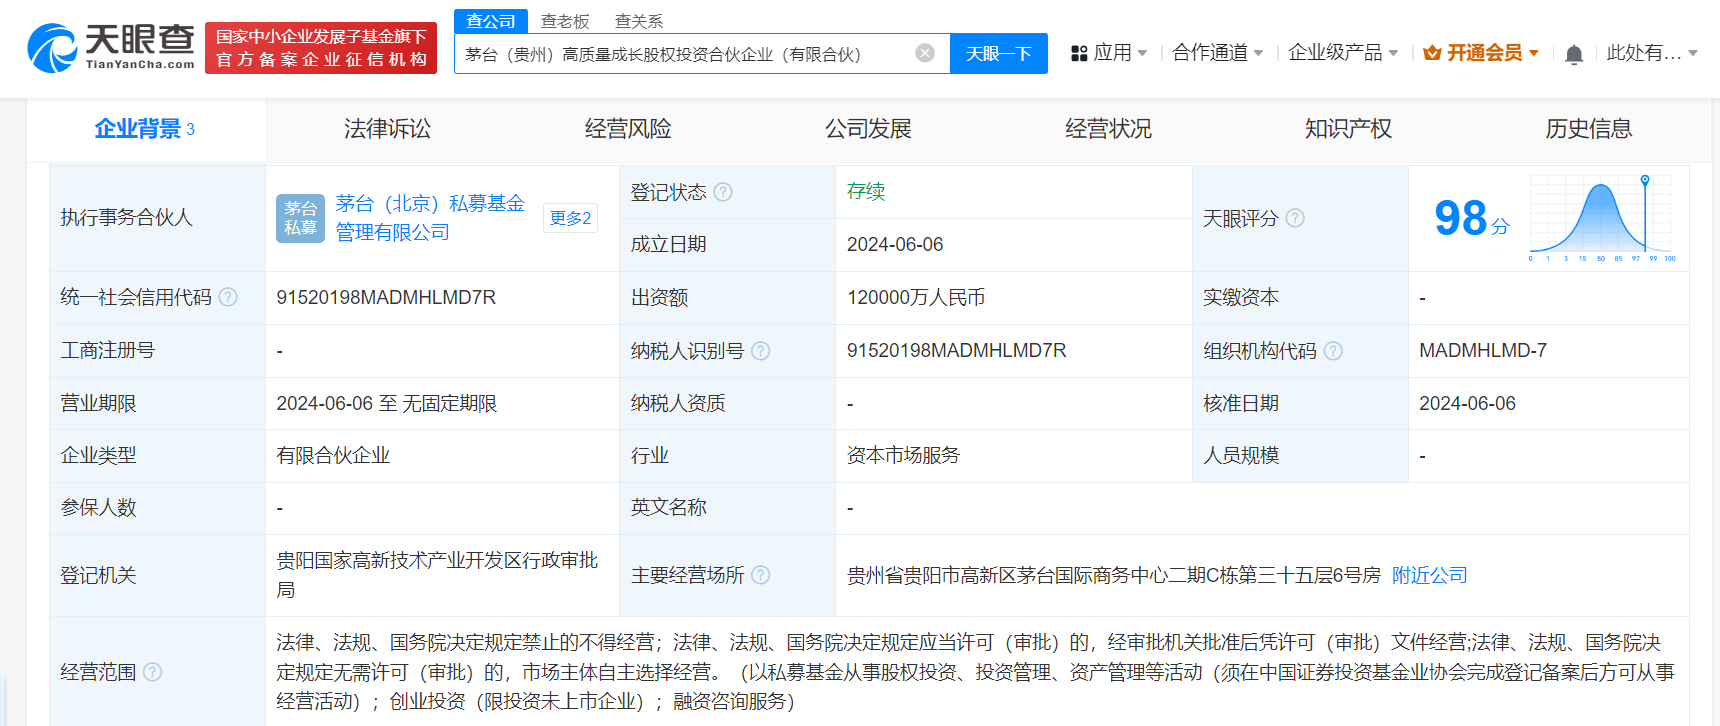This screenshot has height=726, width=1720.
Task: Switch to the 查关系 search tab
Action: coord(639,21)
